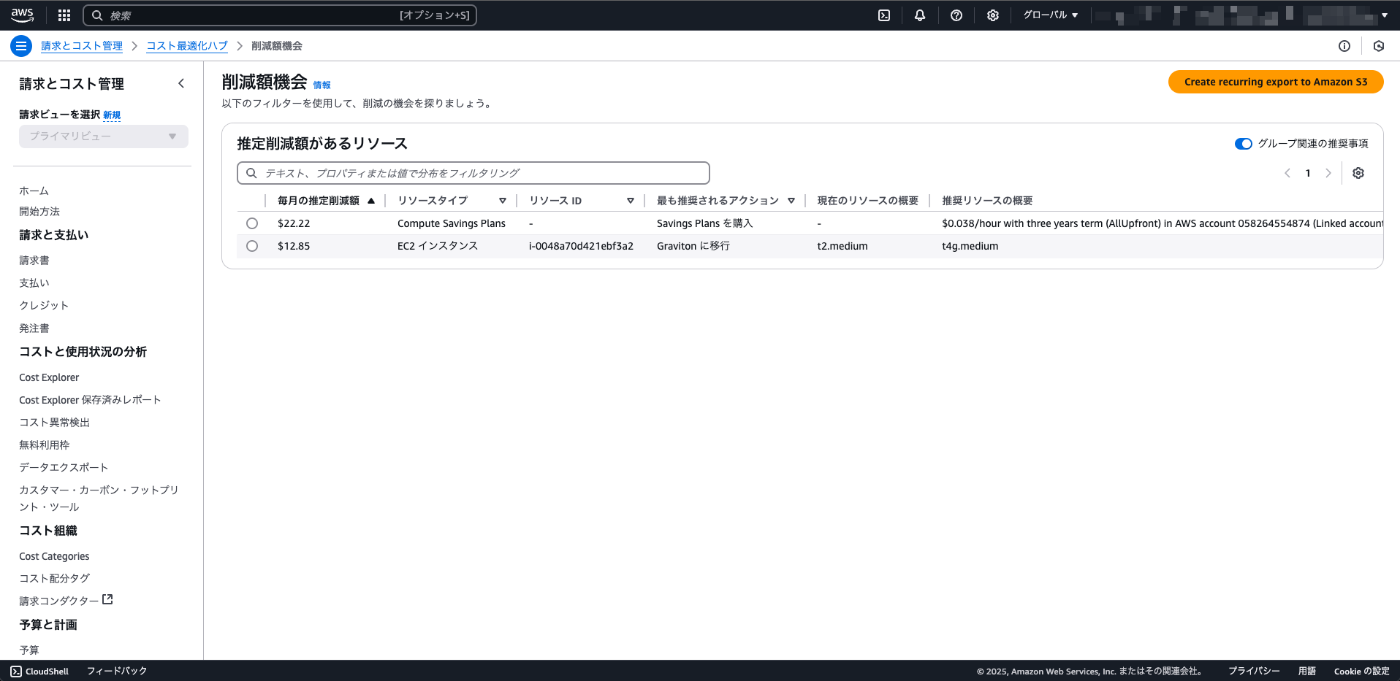Click 現在のリソースの概要 column header
This screenshot has height=681, width=1400.
tap(867, 201)
